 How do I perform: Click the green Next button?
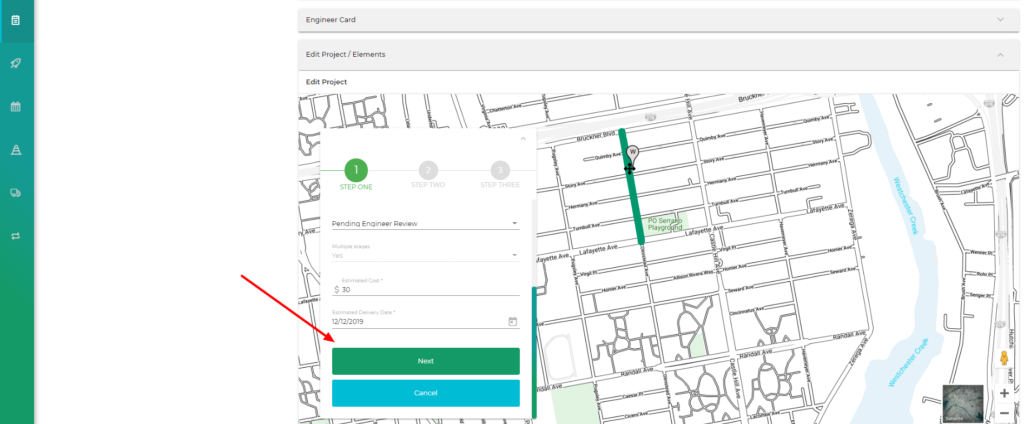pos(425,361)
